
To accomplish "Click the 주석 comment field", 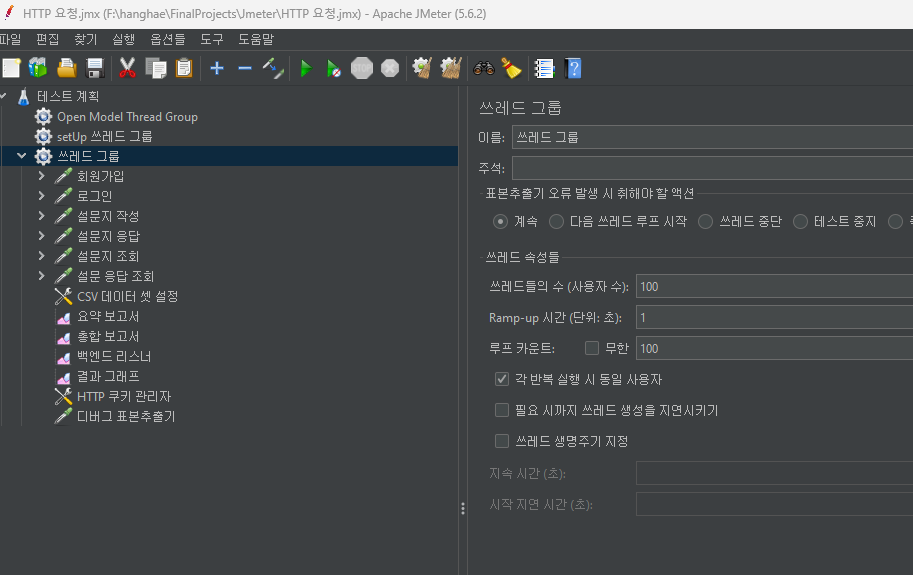I will point(712,168).
